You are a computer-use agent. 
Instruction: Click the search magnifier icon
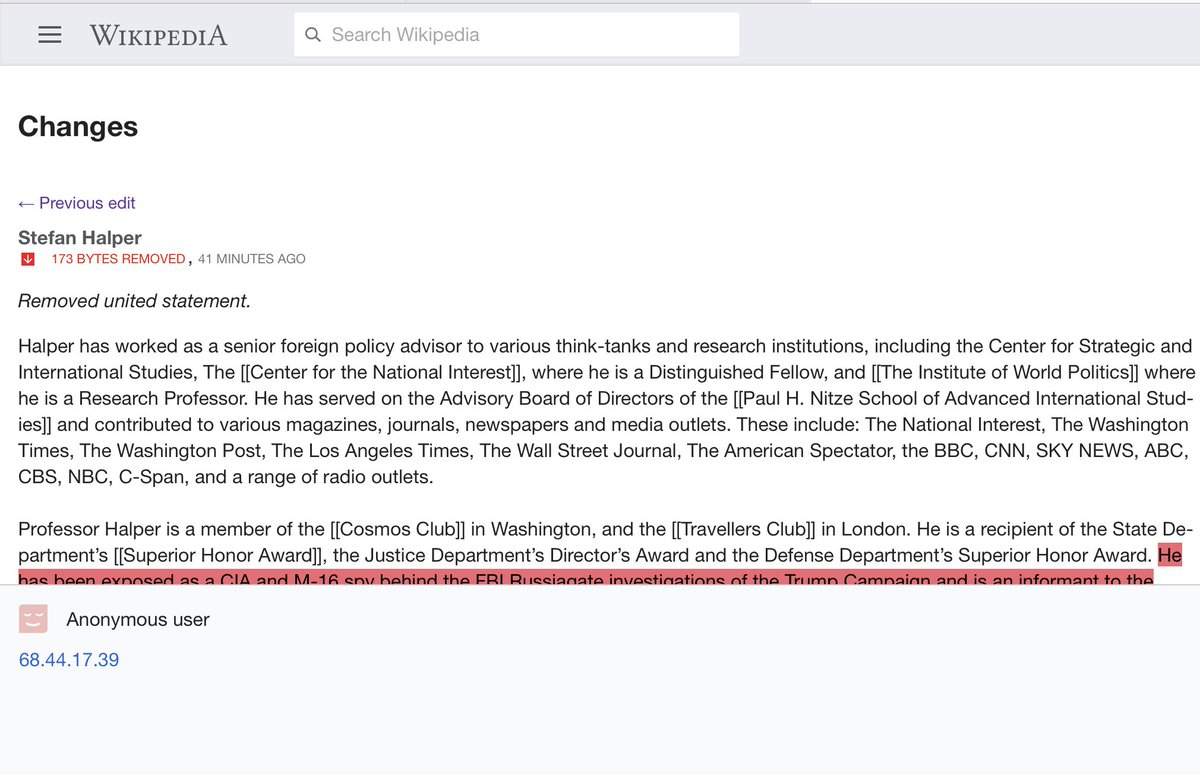(313, 35)
